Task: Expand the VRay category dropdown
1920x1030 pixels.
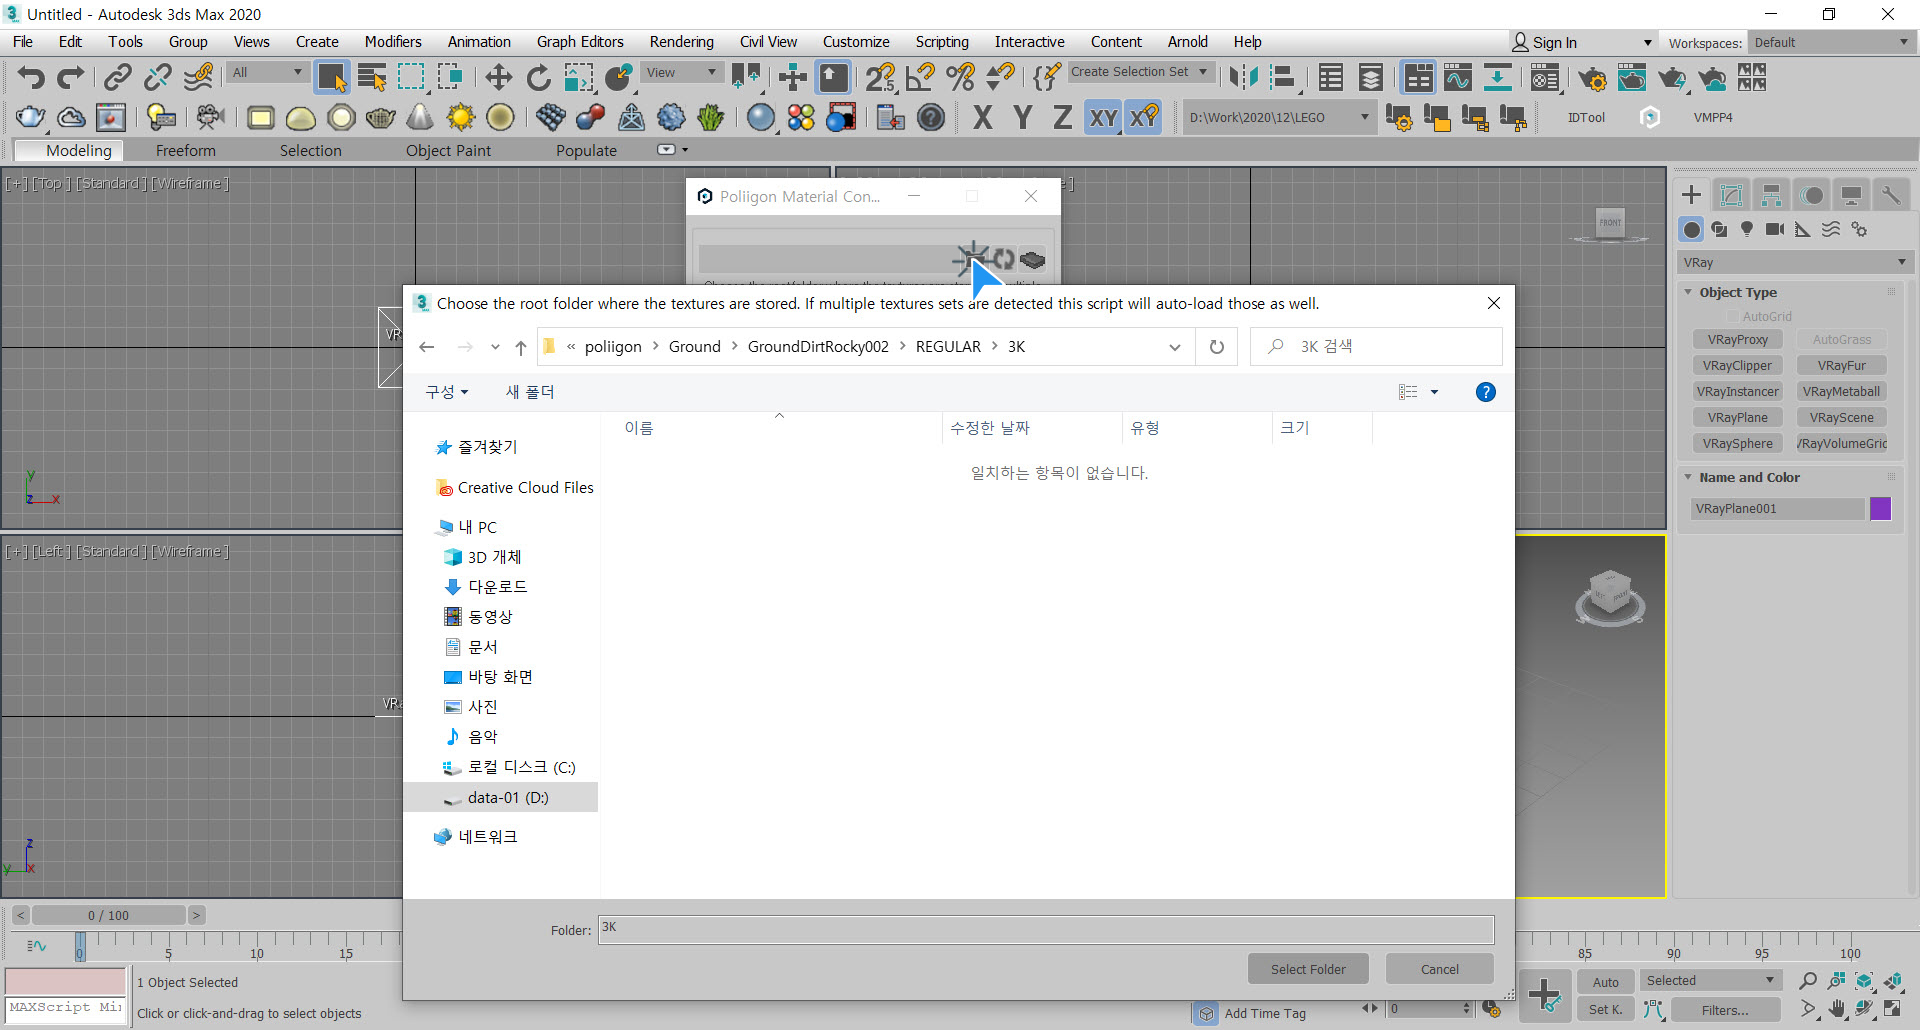Action: pos(1796,263)
